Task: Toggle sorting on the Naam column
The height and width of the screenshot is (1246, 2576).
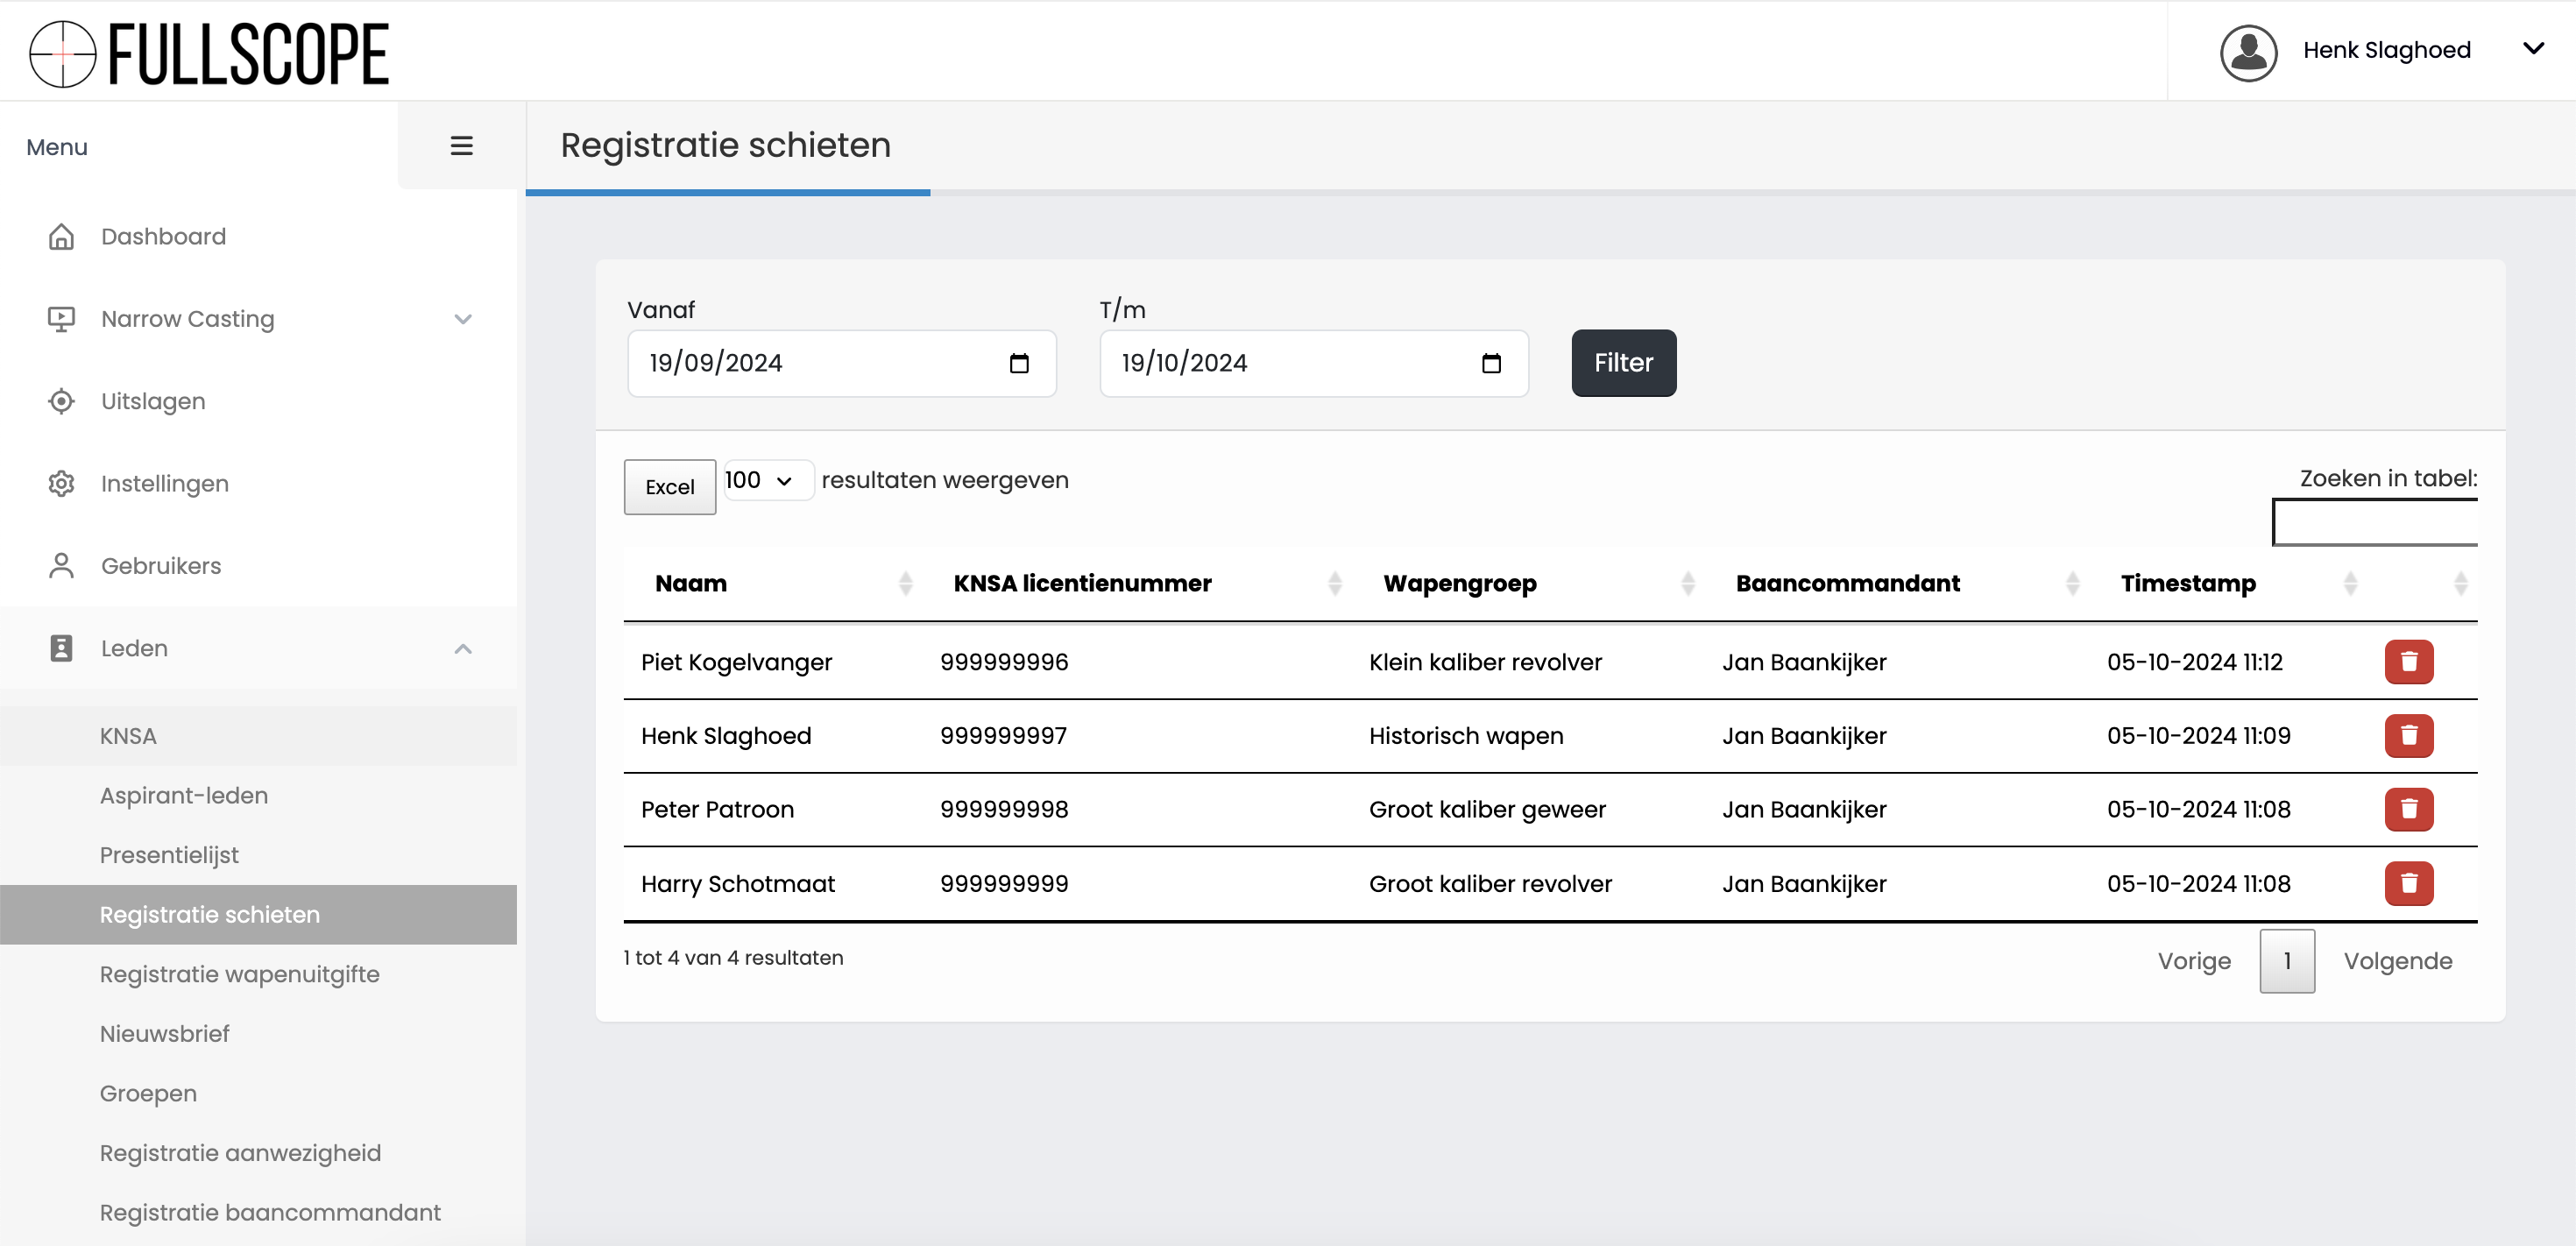Action: [x=905, y=583]
